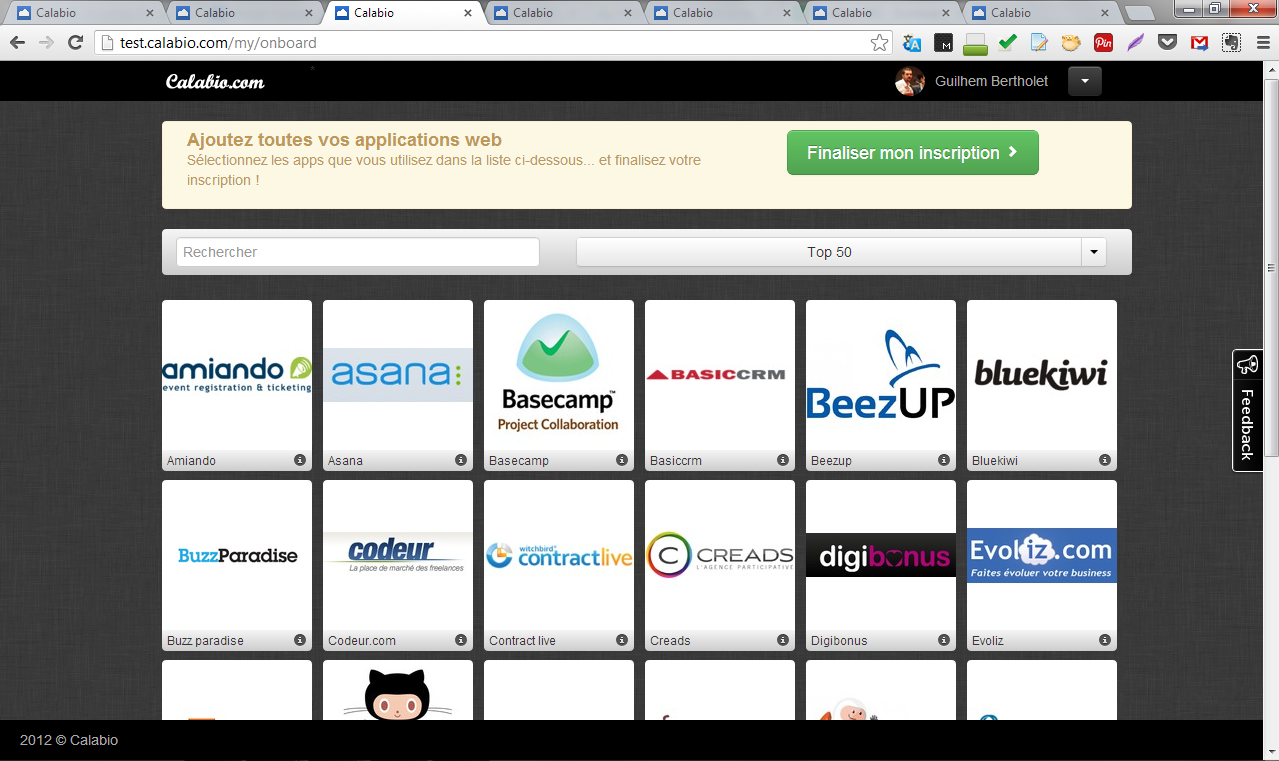Screen dimensions: 1279x761
Task: Click the info icon on Amiando tile
Action: [300, 460]
